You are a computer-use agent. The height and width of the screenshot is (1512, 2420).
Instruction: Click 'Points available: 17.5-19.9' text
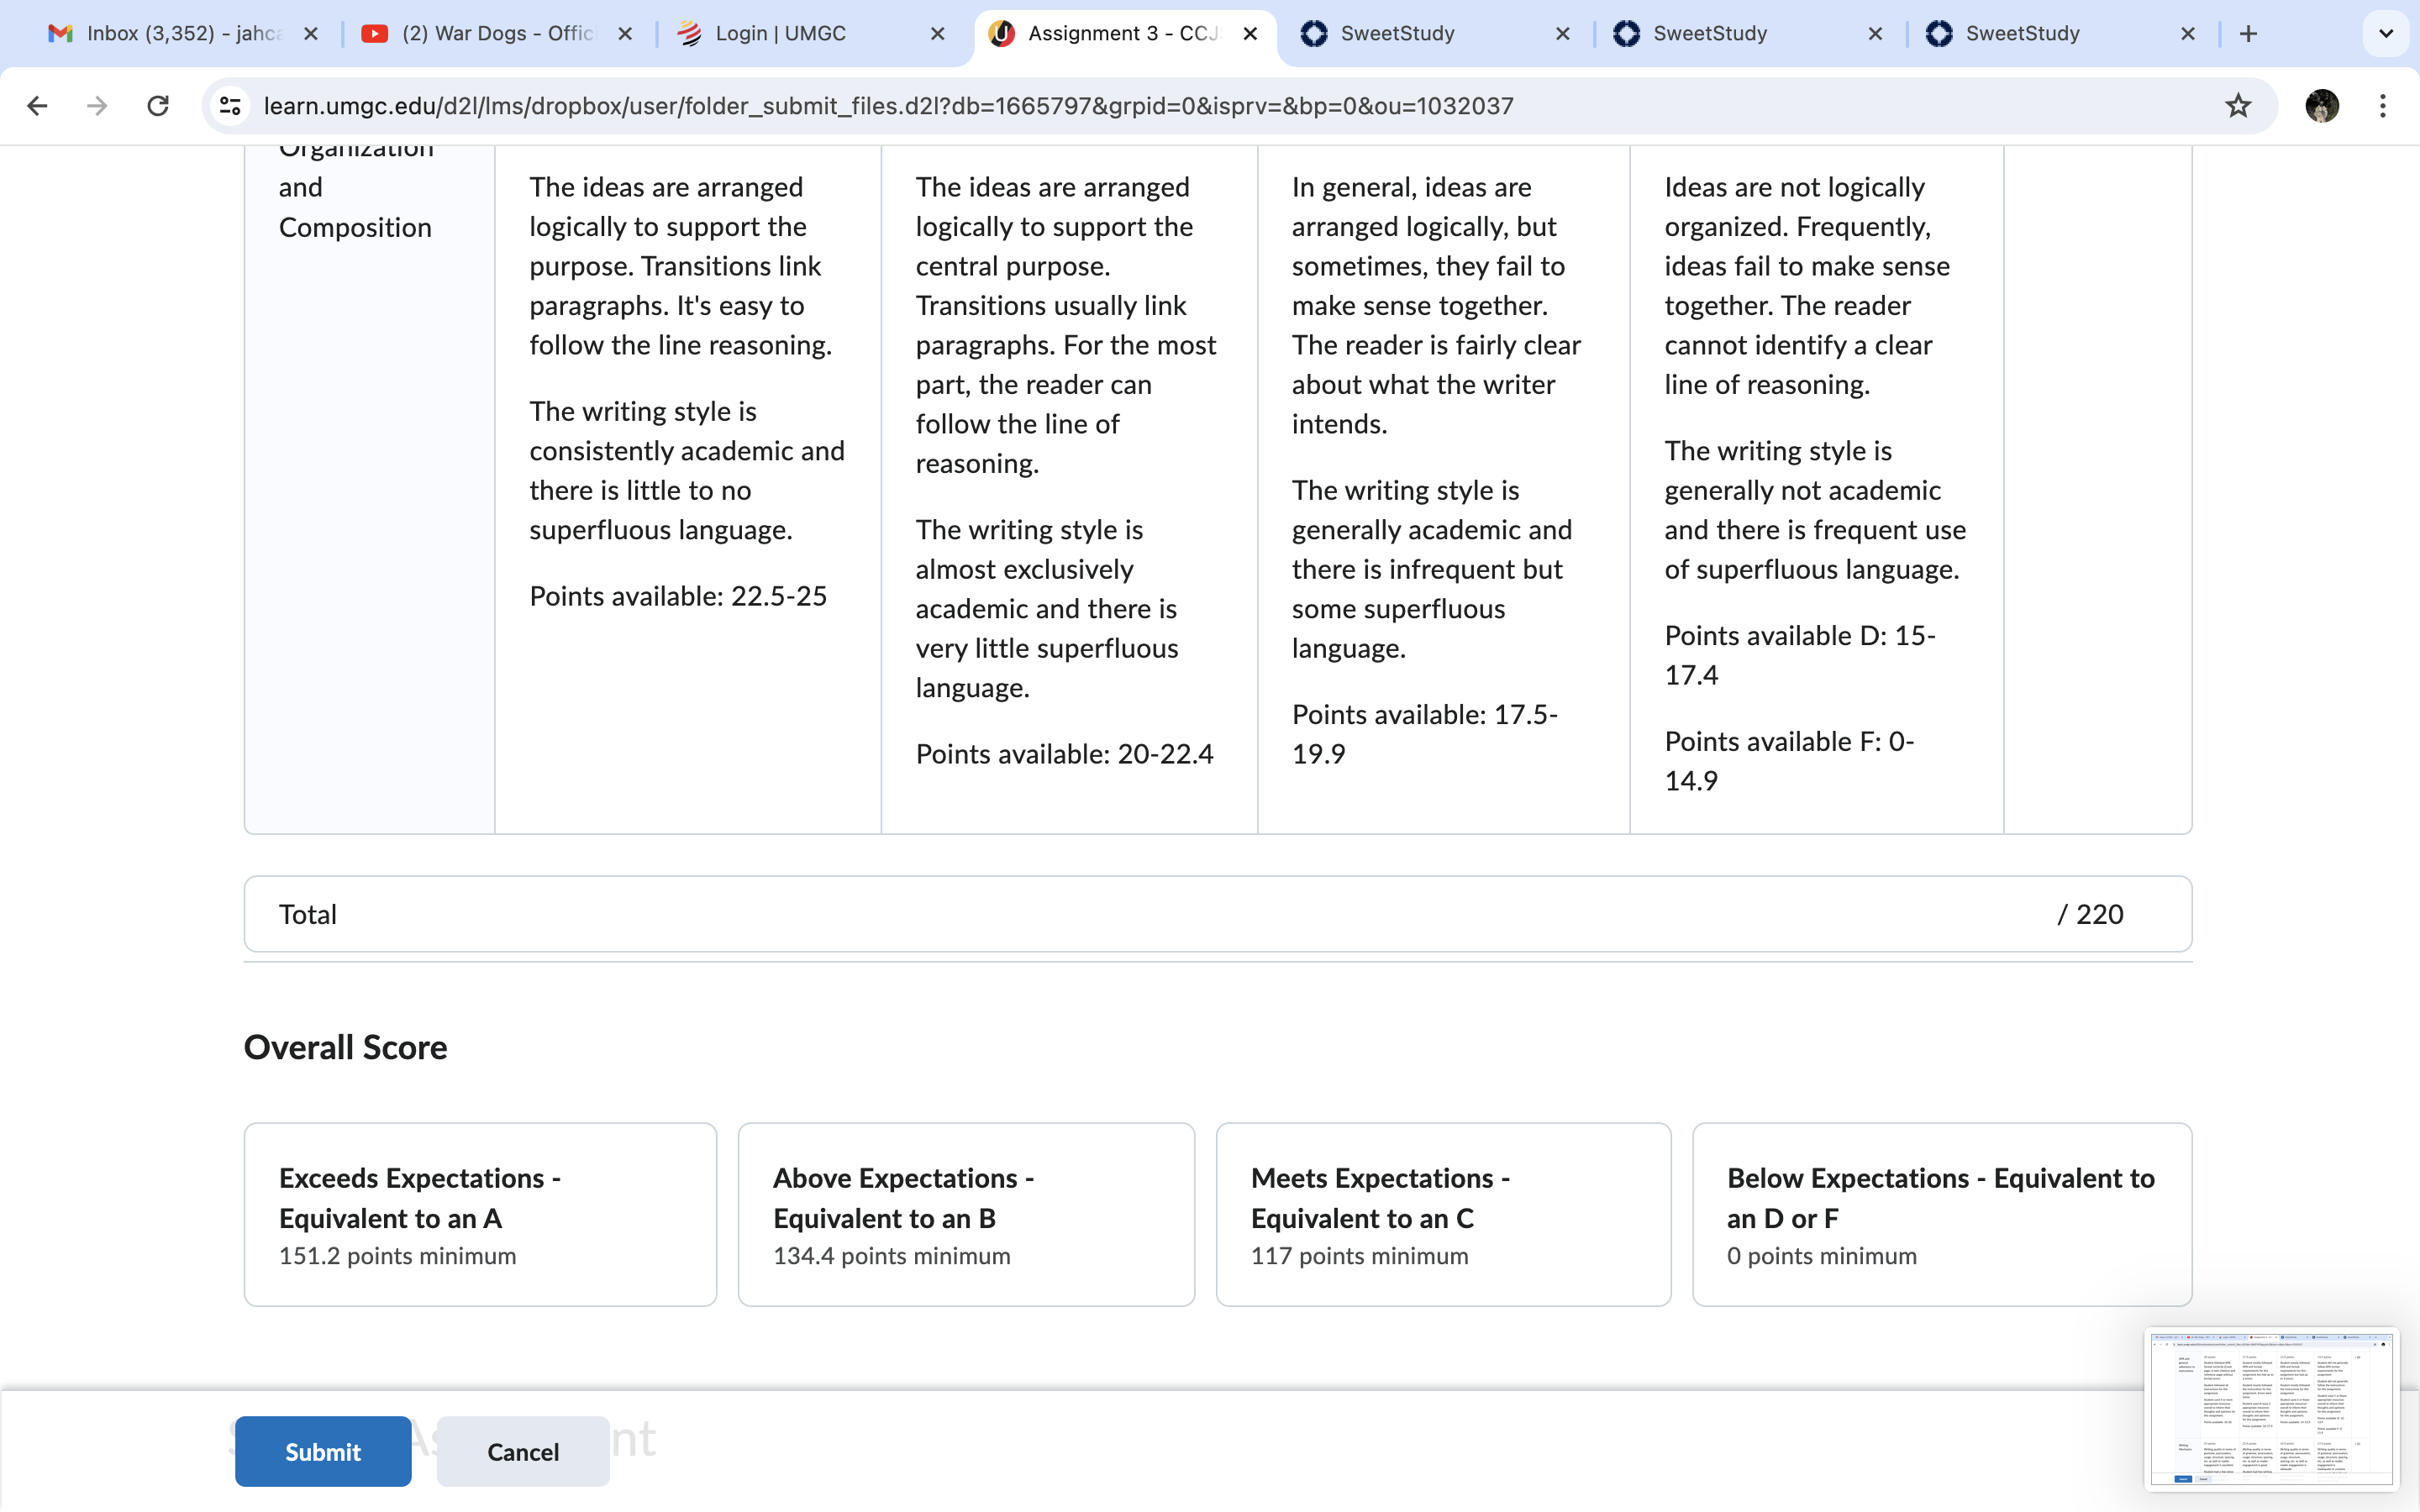[1424, 734]
